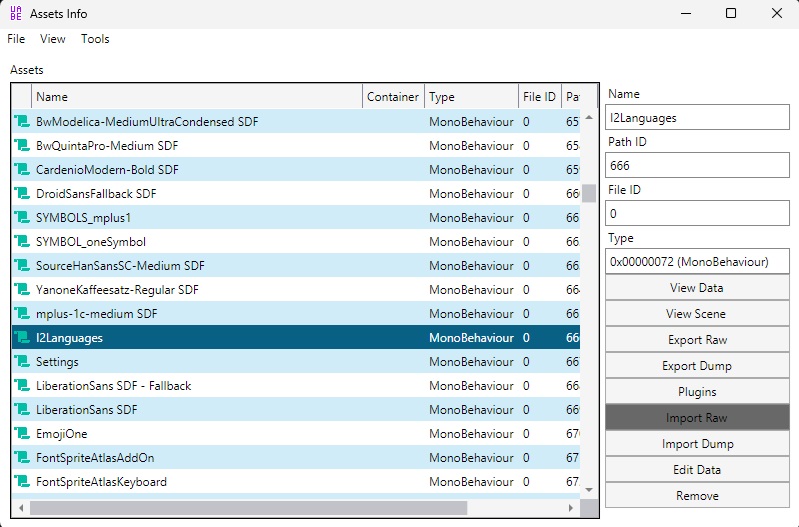Open the File menu
The image size is (799, 527).
(16, 39)
